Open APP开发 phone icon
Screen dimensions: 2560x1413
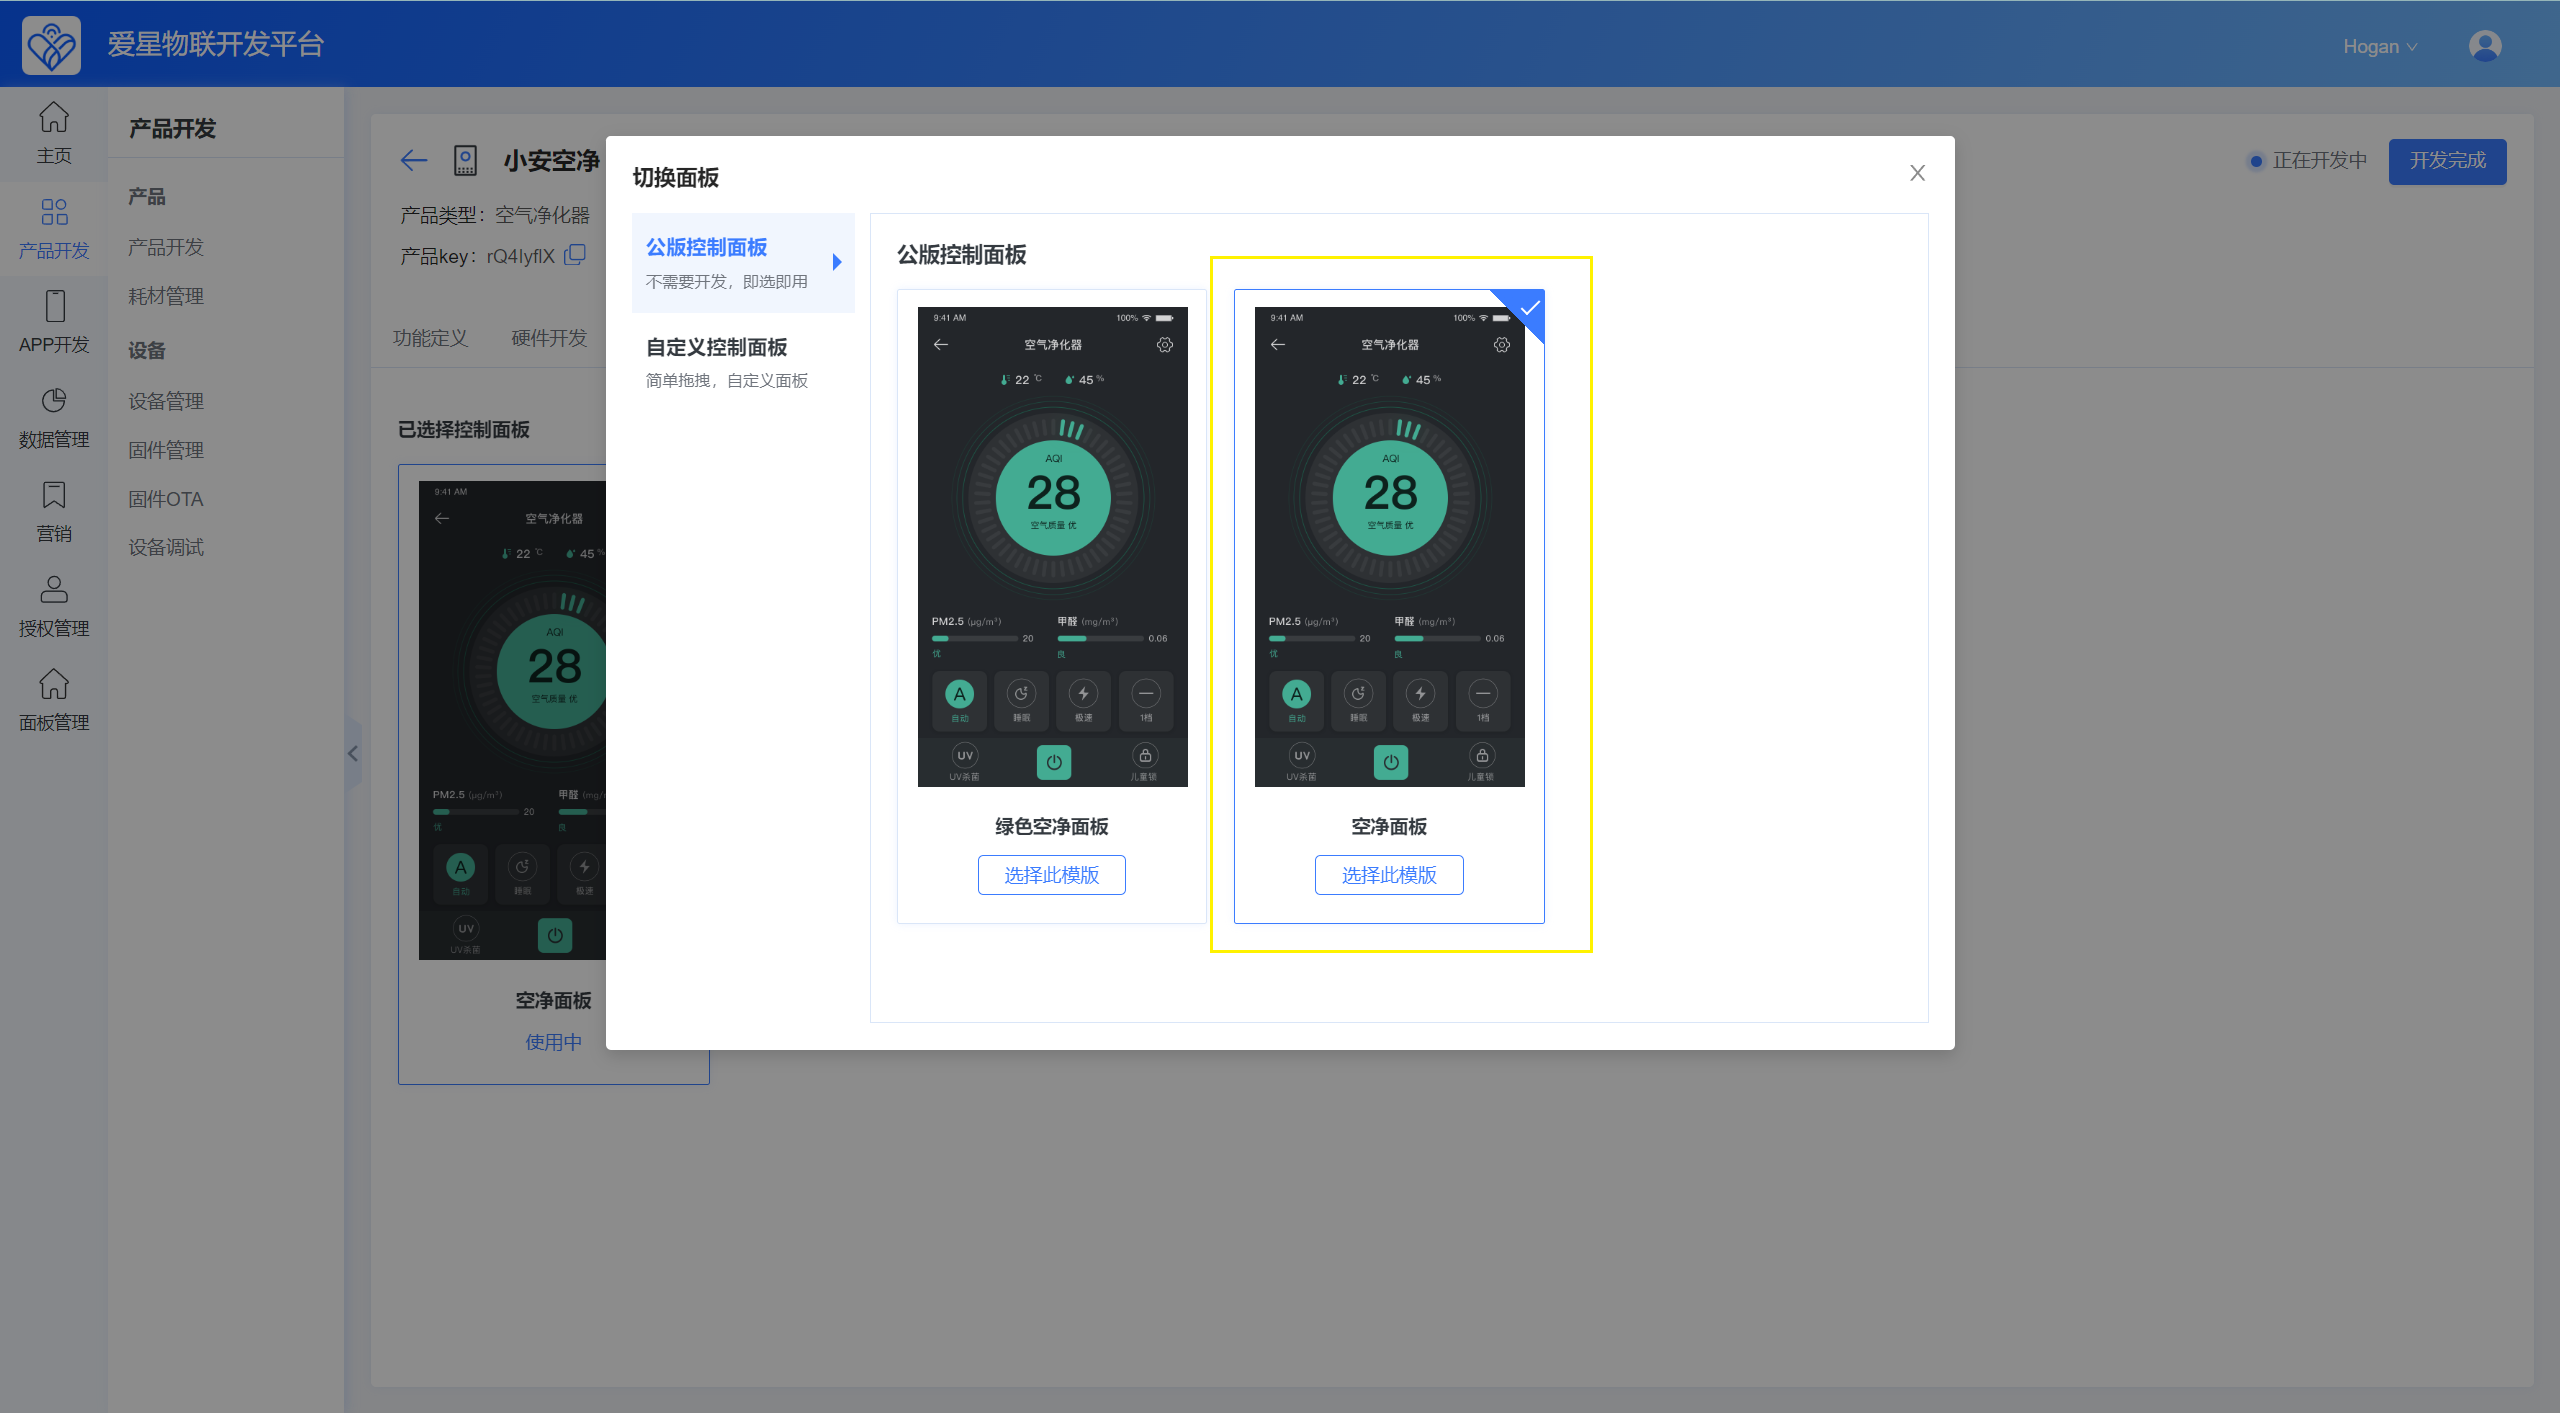[54, 306]
